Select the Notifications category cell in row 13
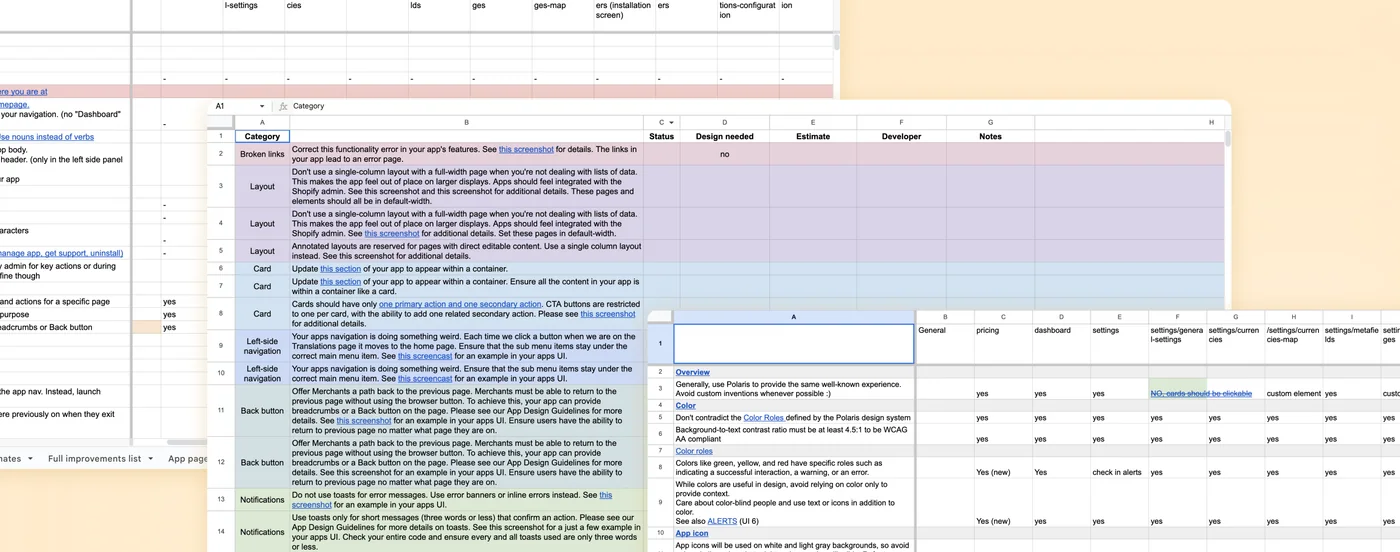Image resolution: width=1400 pixels, height=552 pixels. click(x=262, y=499)
